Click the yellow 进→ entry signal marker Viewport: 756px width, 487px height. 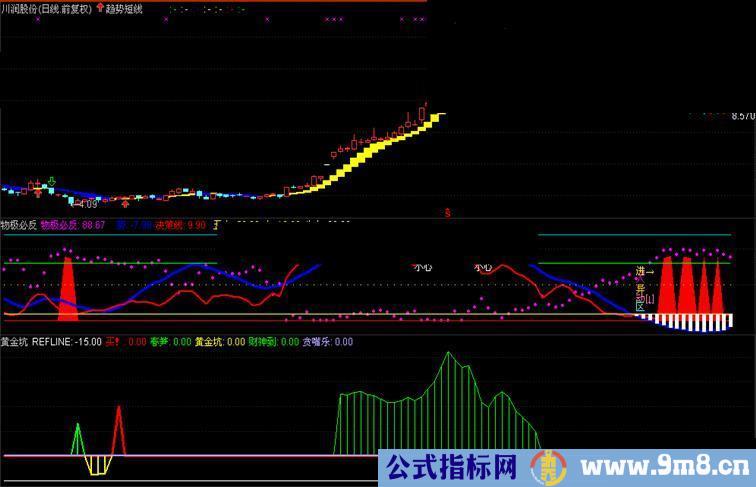coord(645,271)
